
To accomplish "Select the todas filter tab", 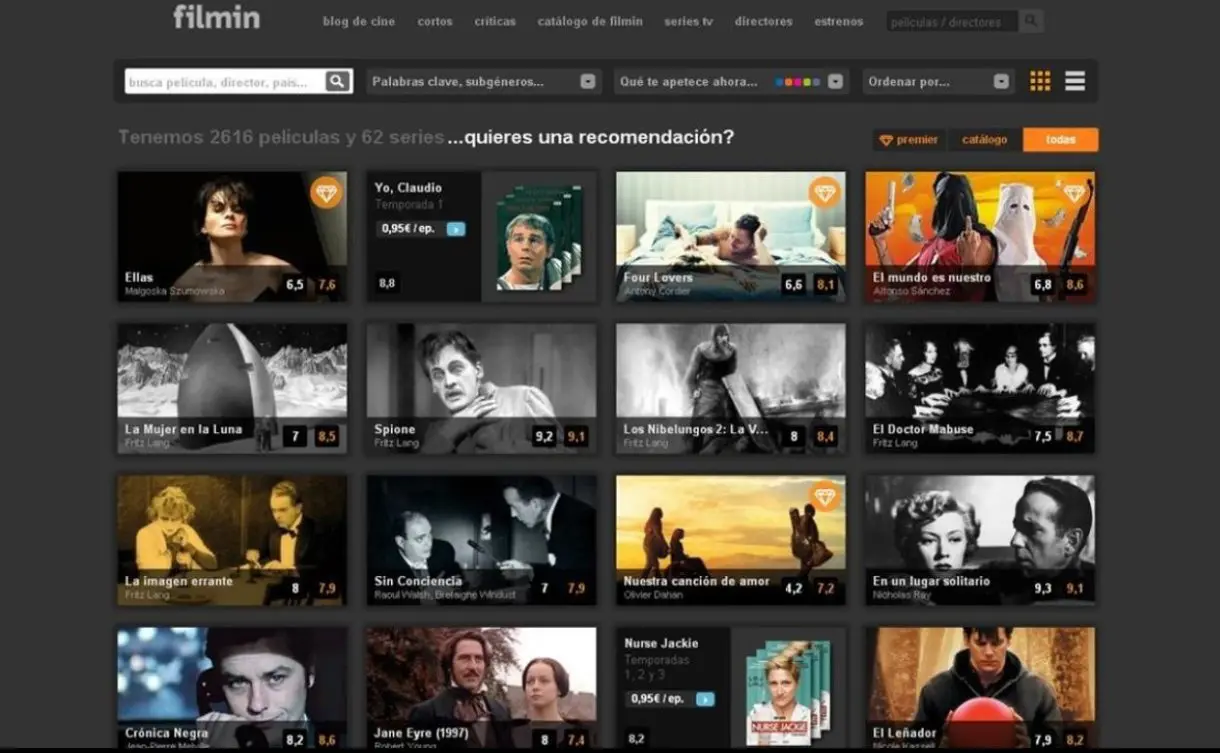I will [x=1060, y=140].
